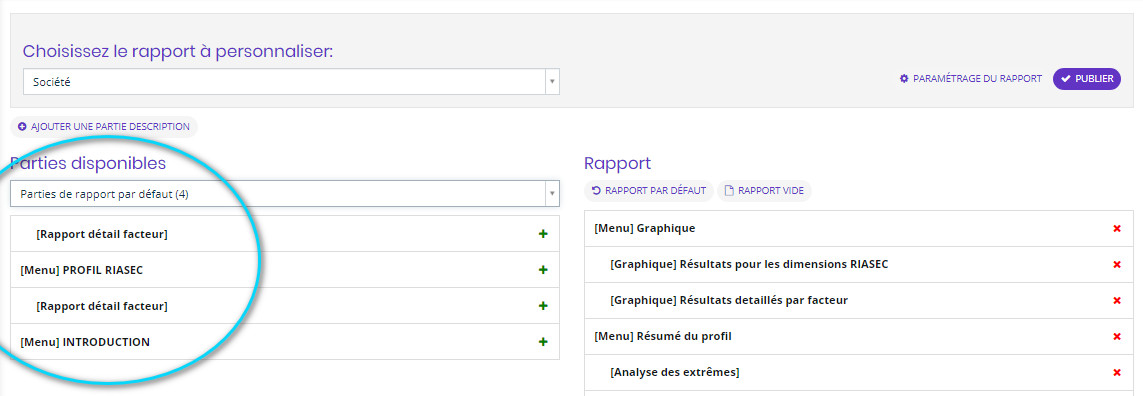
Task: Expand the Parties de rapport par défaut (4) dropdown
Action: pyautogui.click(x=285, y=194)
